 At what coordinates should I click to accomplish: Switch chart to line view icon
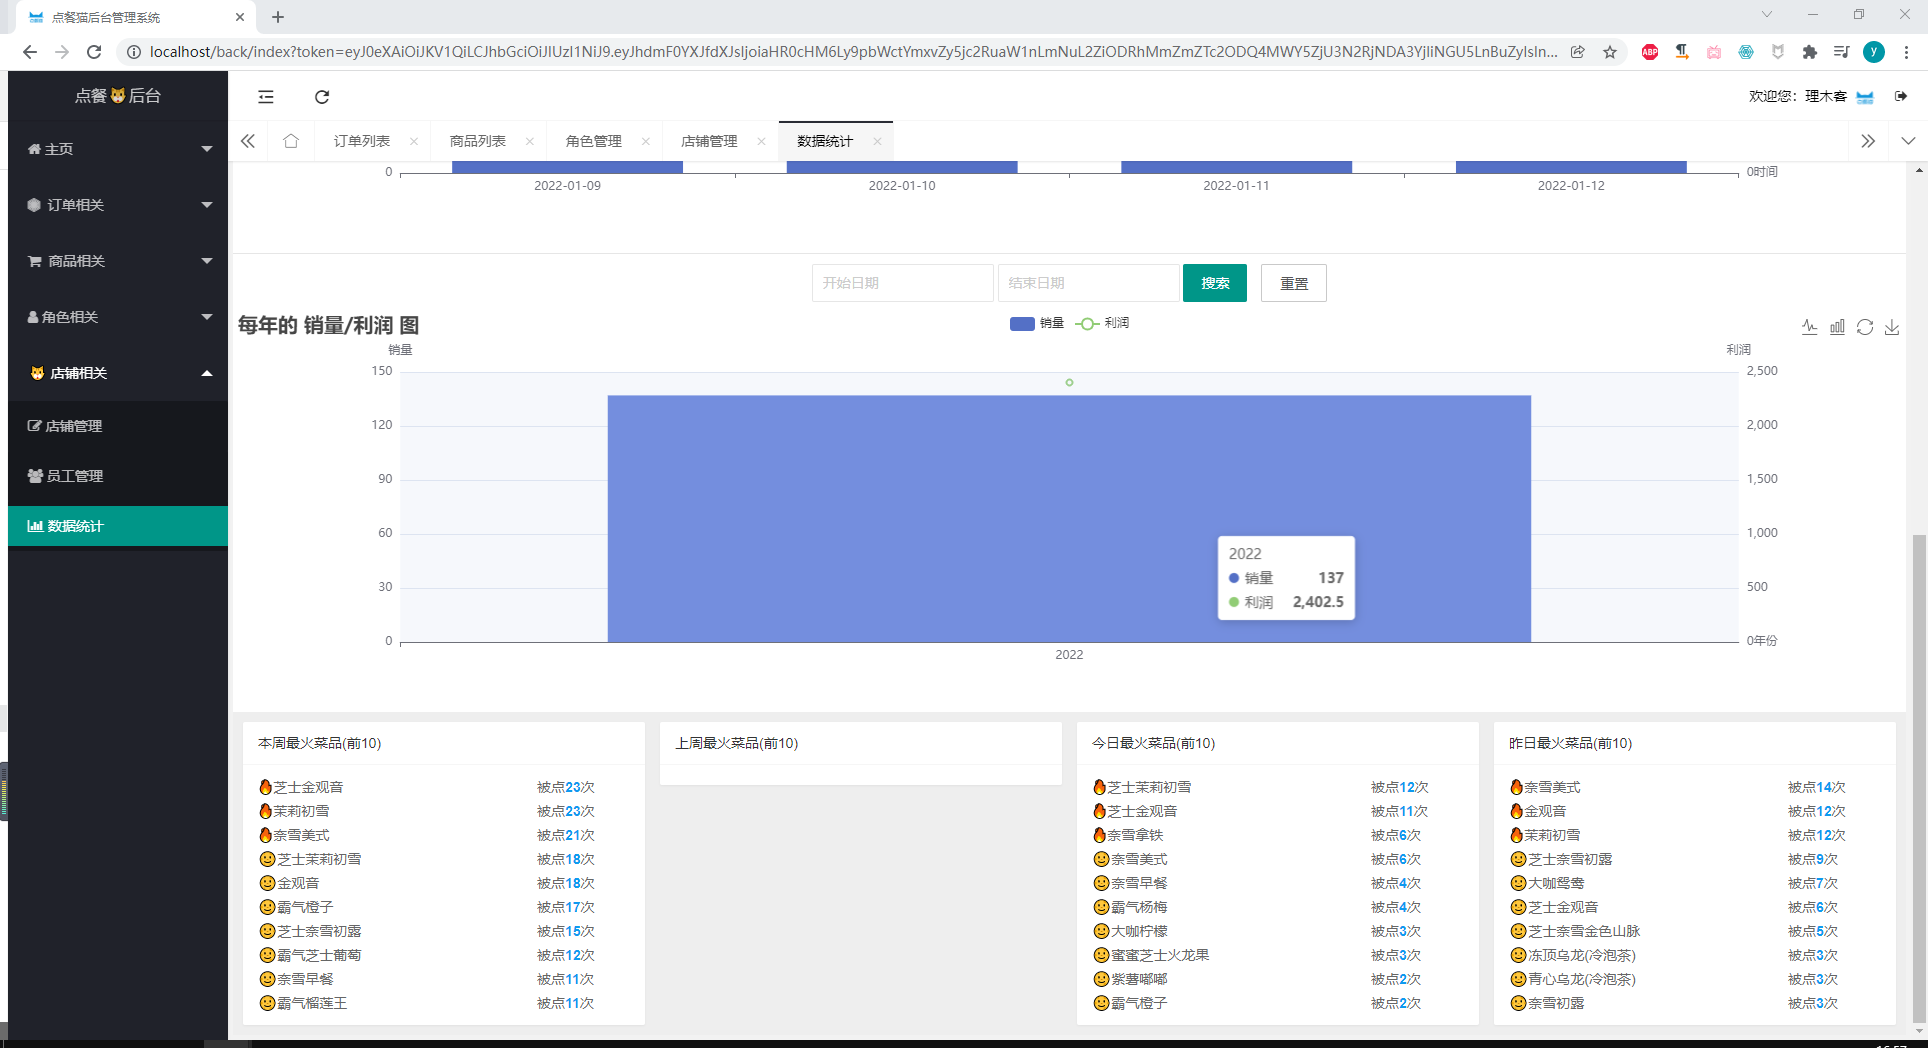(1809, 327)
